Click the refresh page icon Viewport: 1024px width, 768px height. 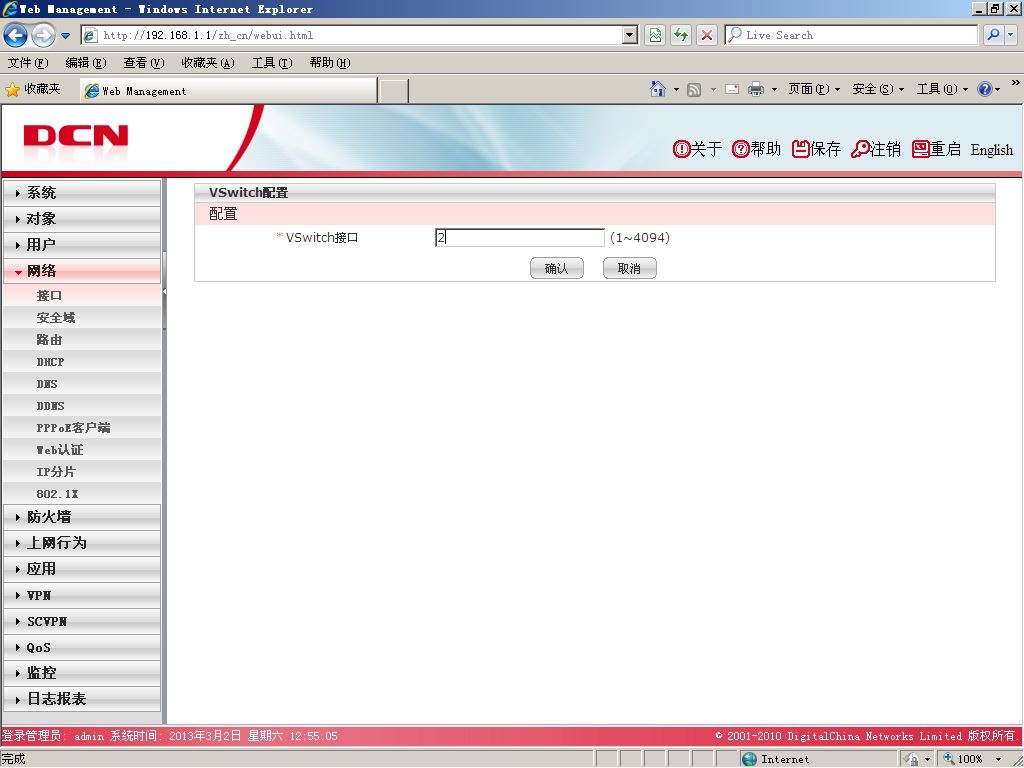[681, 35]
